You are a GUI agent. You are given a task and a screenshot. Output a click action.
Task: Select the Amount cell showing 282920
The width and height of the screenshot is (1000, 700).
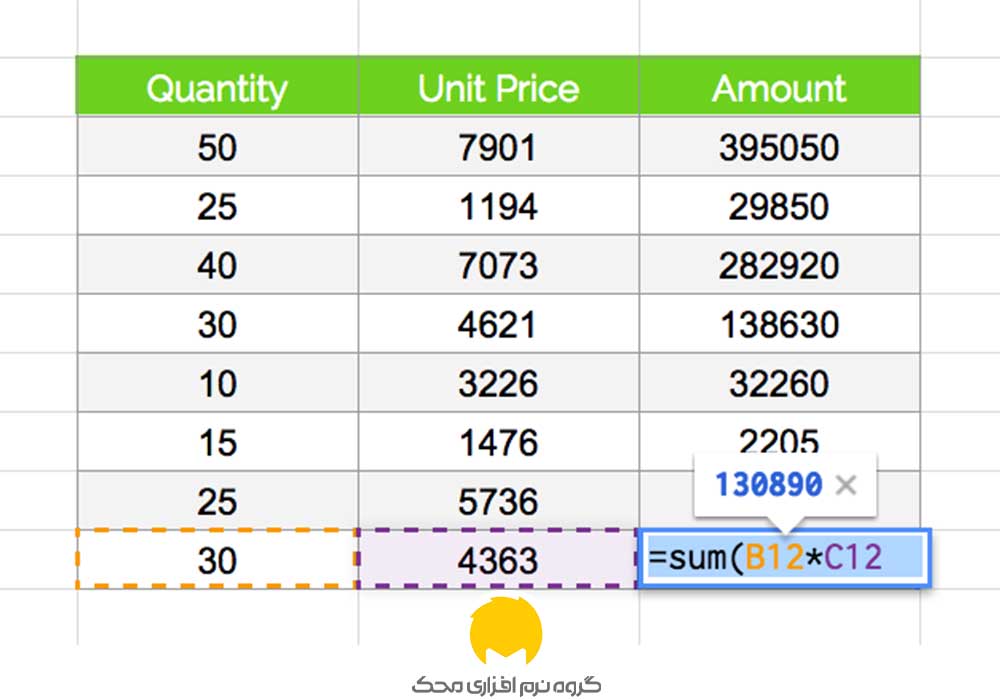point(779,266)
